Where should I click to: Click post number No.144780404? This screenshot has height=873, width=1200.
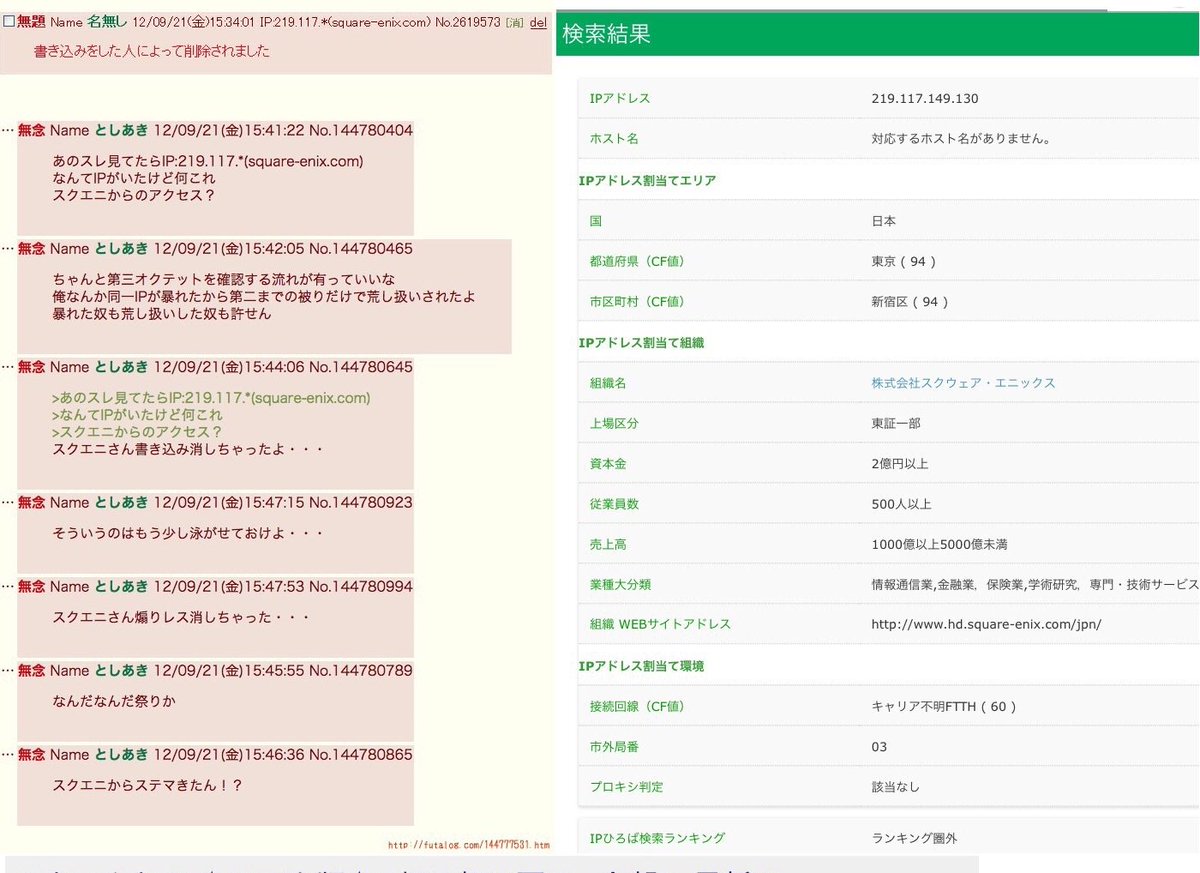click(361, 130)
